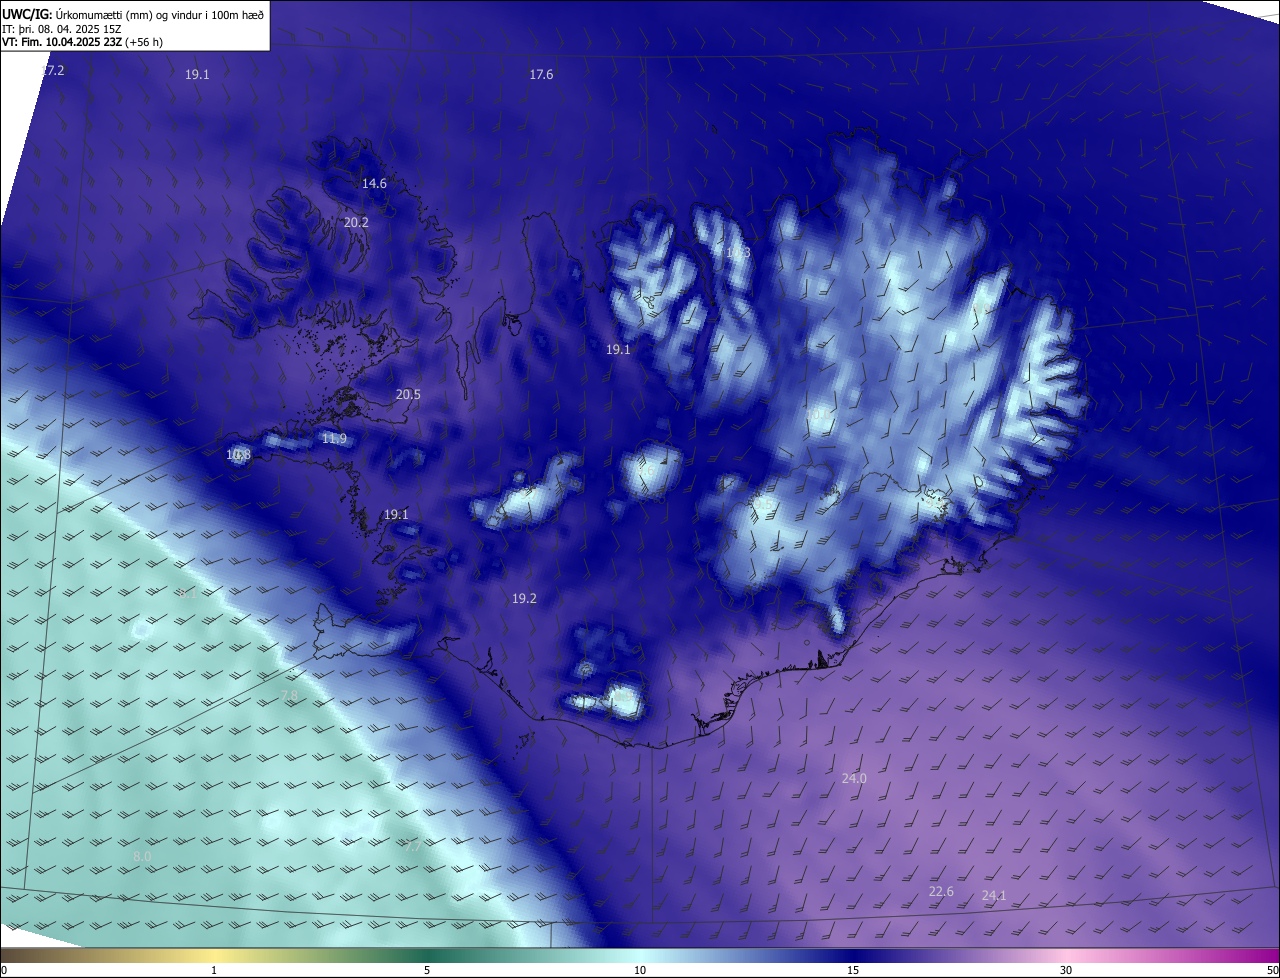Click the valid time 'VT: Fim. 10.04.2025 23Z (+56 h)'

pos(83,42)
